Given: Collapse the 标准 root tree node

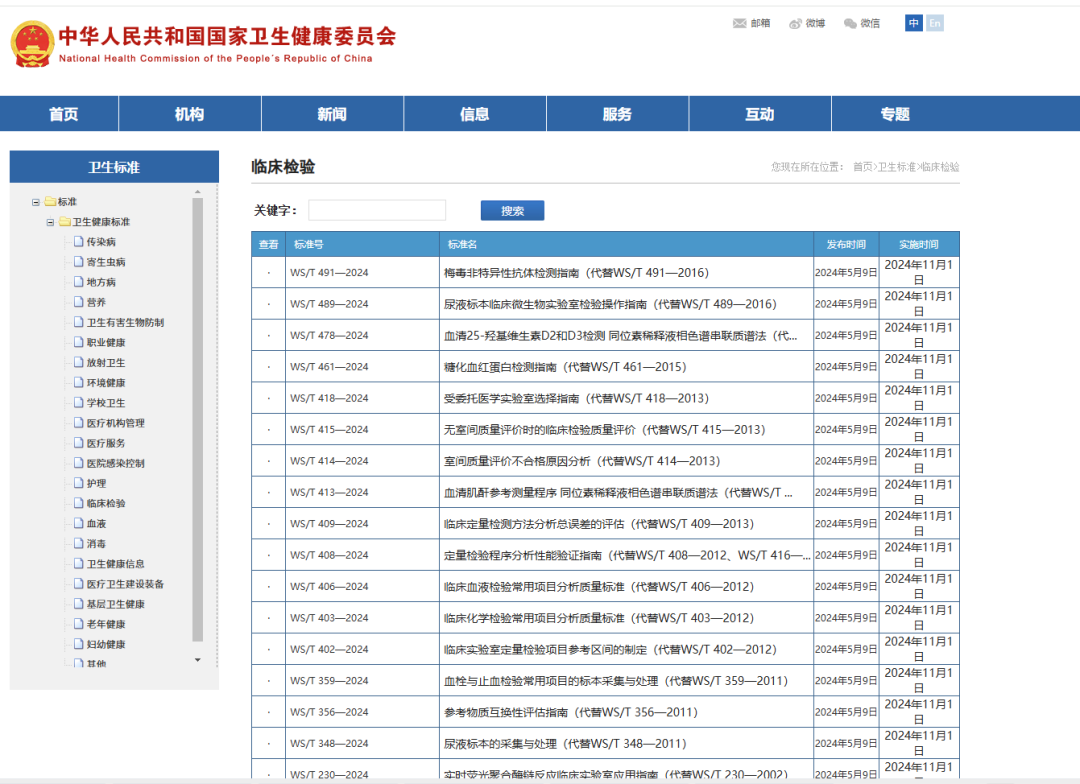Looking at the screenshot, I should [36, 202].
